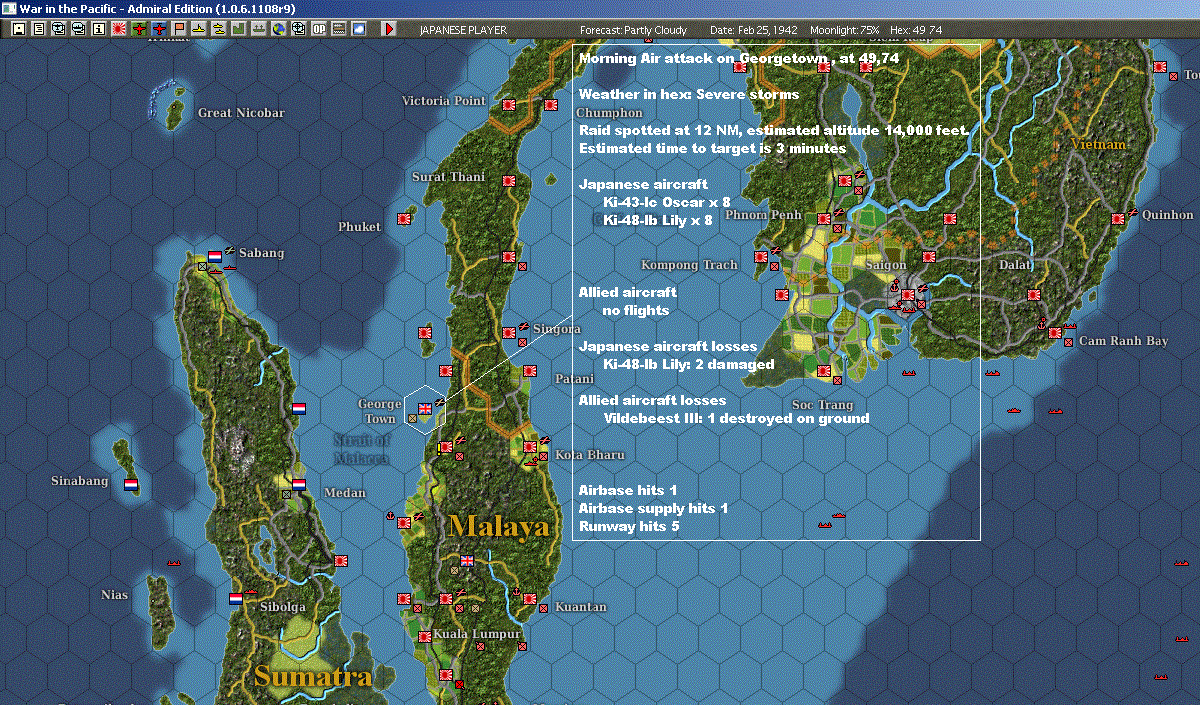Click 'Ki-48-Ib Lily x 8' report line
1200x705 pixels.
pos(657,220)
